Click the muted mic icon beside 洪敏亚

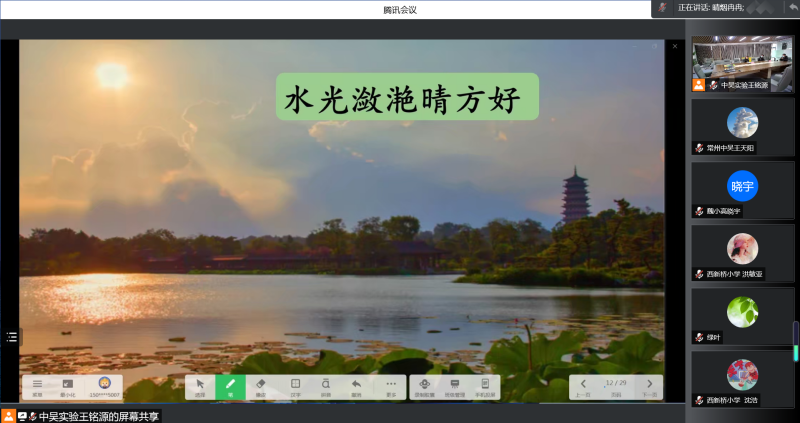[x=699, y=275]
